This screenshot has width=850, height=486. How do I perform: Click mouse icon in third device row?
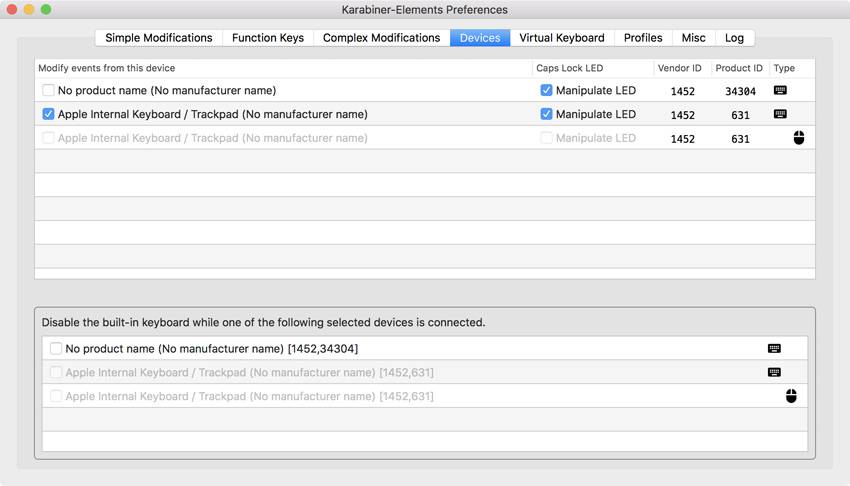pyautogui.click(x=799, y=138)
